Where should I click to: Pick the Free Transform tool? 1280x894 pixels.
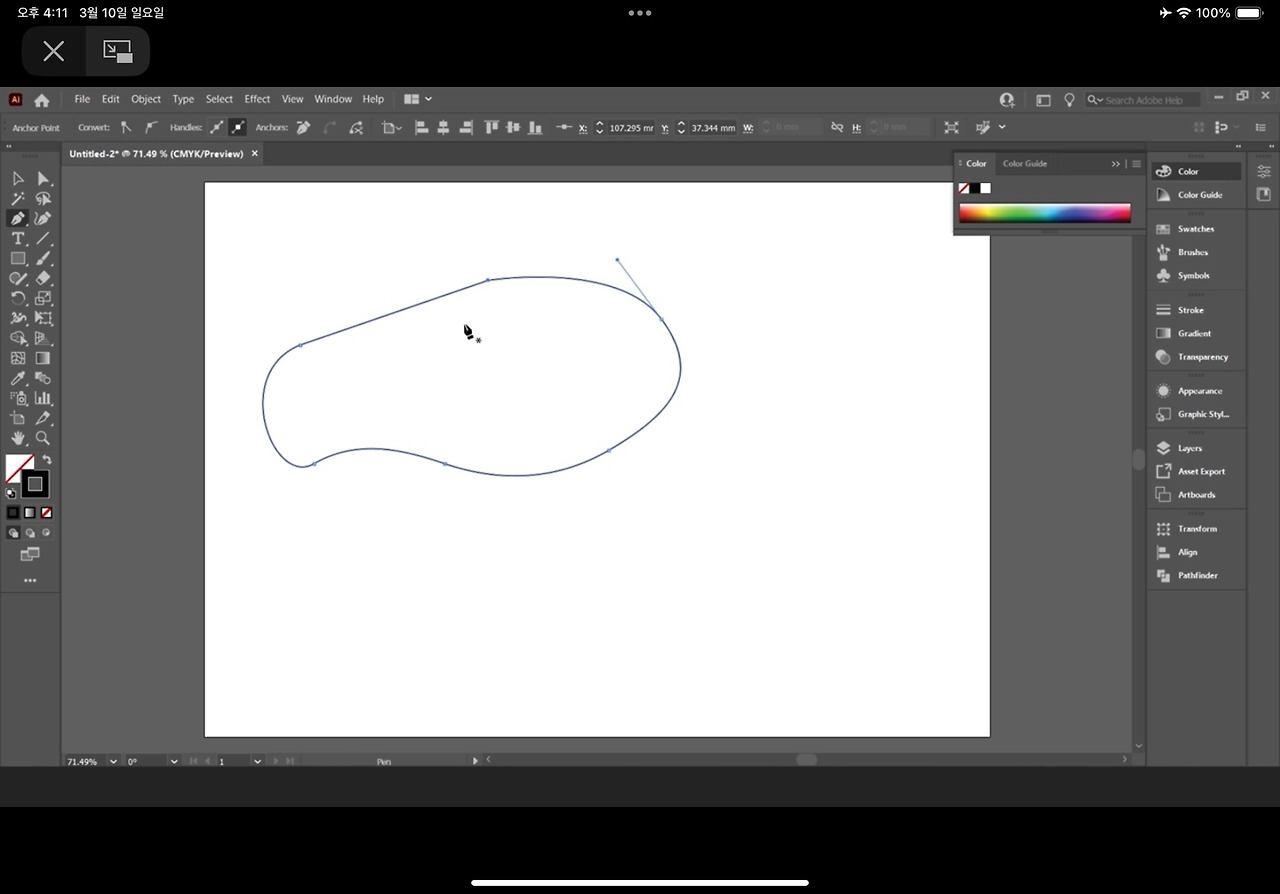tap(43, 318)
